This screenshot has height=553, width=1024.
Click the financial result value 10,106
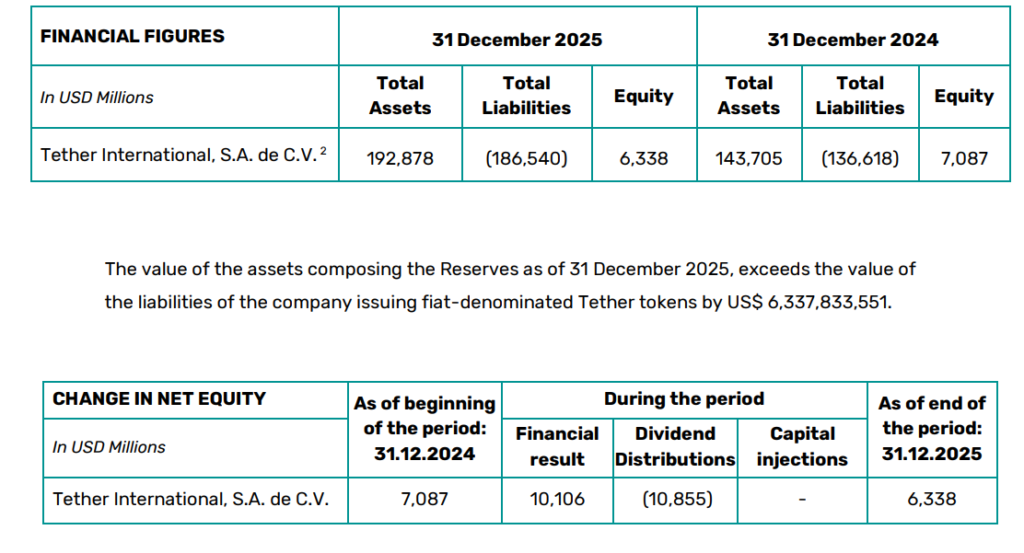click(557, 498)
